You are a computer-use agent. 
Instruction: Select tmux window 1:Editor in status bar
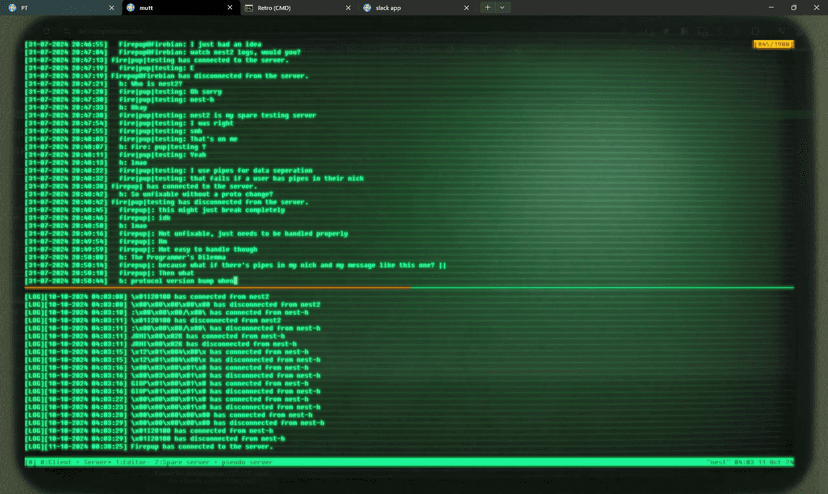pyautogui.click(x=131, y=462)
